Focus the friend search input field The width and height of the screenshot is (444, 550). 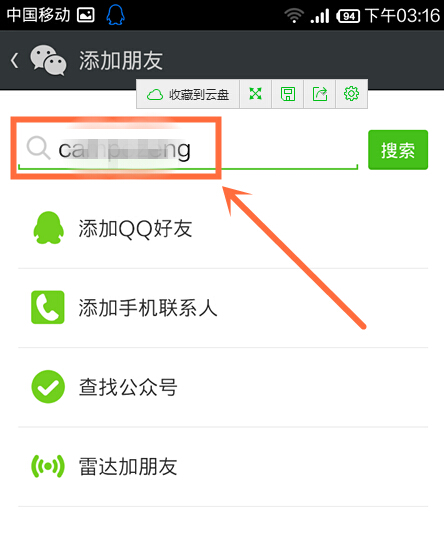point(188,150)
